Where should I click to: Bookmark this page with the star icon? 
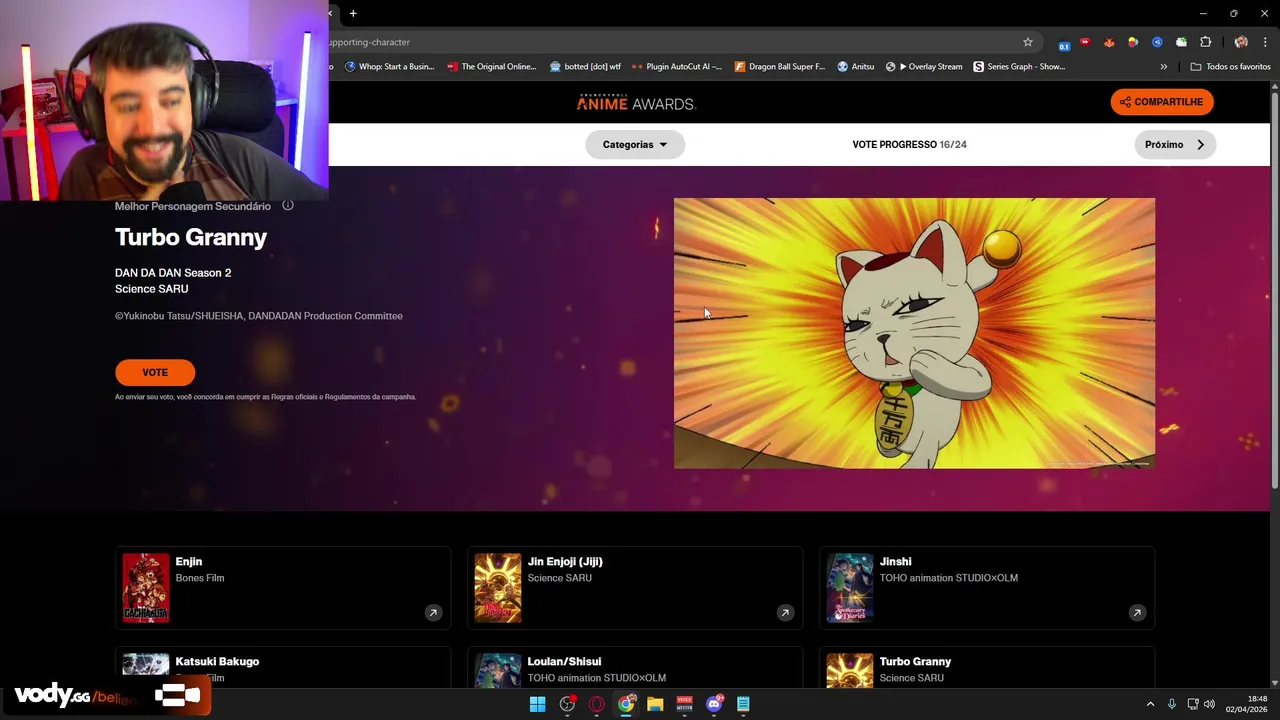pos(1027,42)
